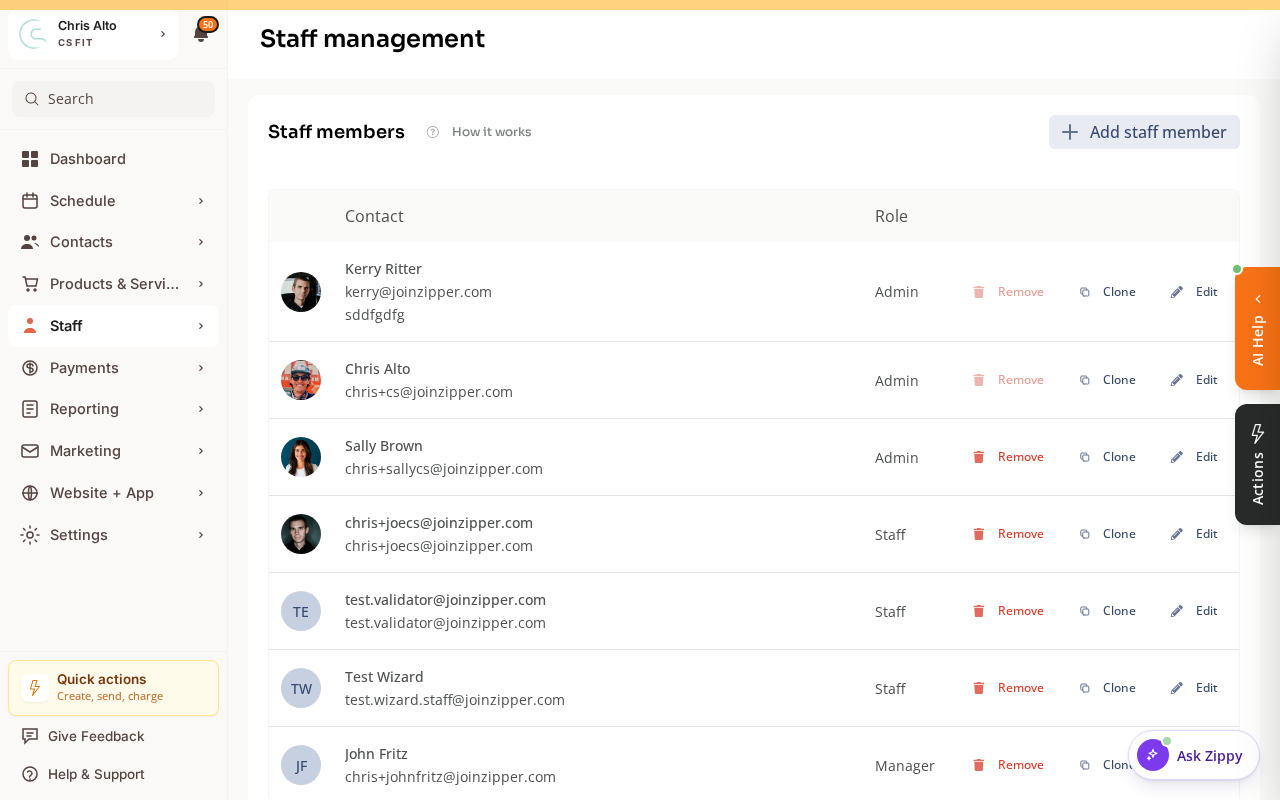Click the Manager role for John Fritz
This screenshot has width=1280, height=800.
(x=905, y=766)
